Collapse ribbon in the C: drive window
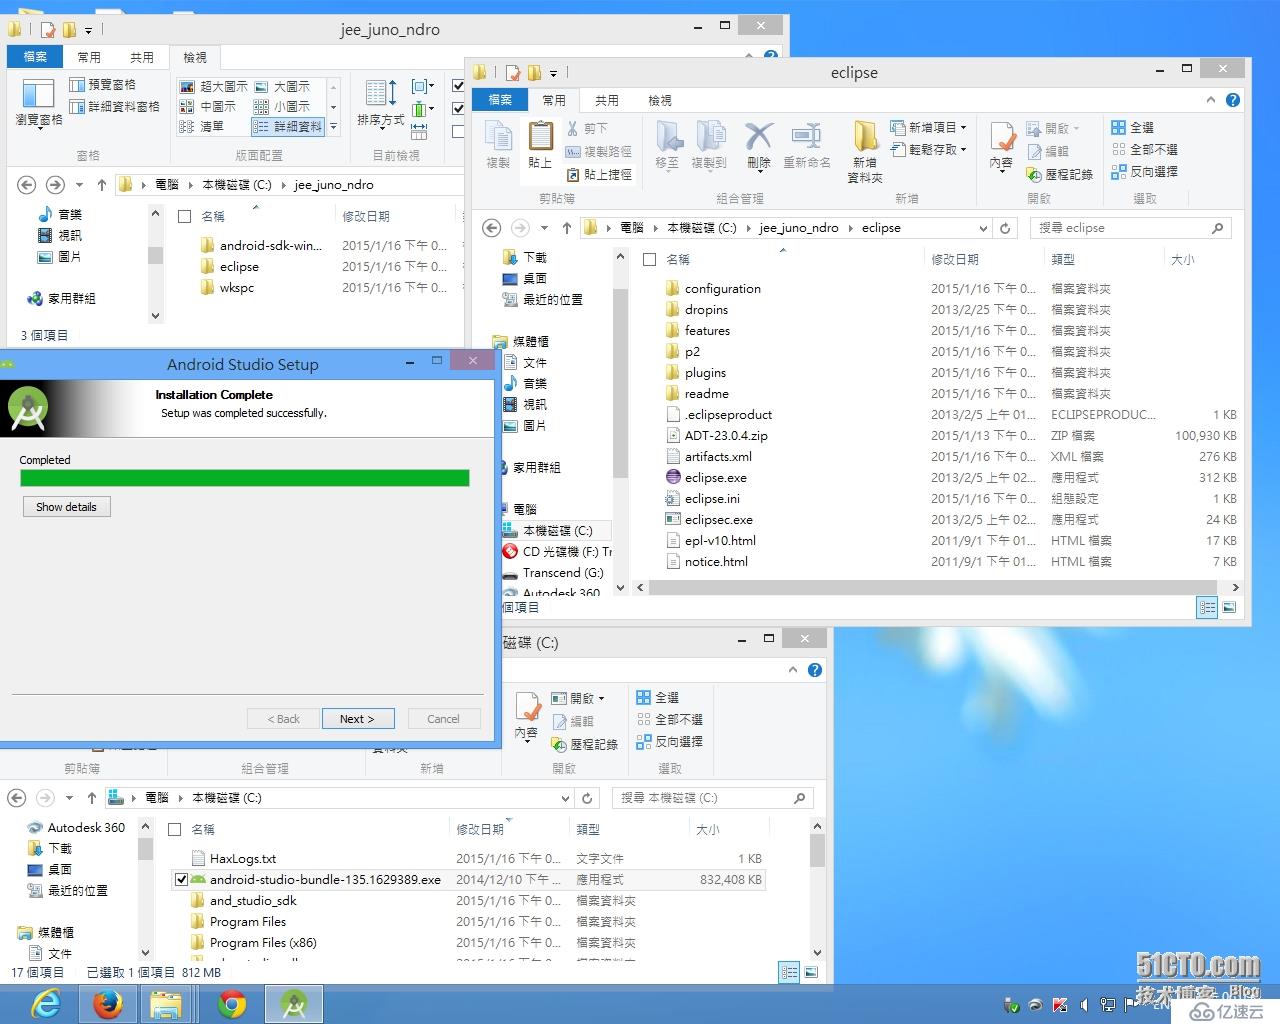 coord(793,670)
